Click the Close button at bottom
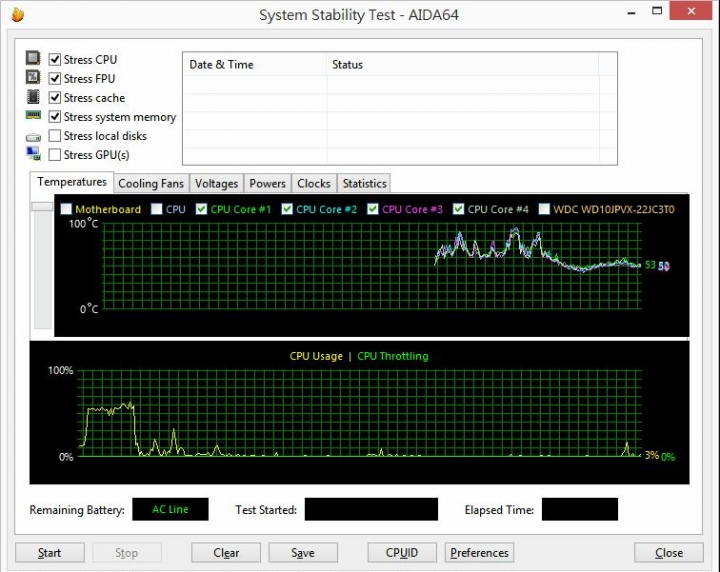720x572 pixels. 669,553
